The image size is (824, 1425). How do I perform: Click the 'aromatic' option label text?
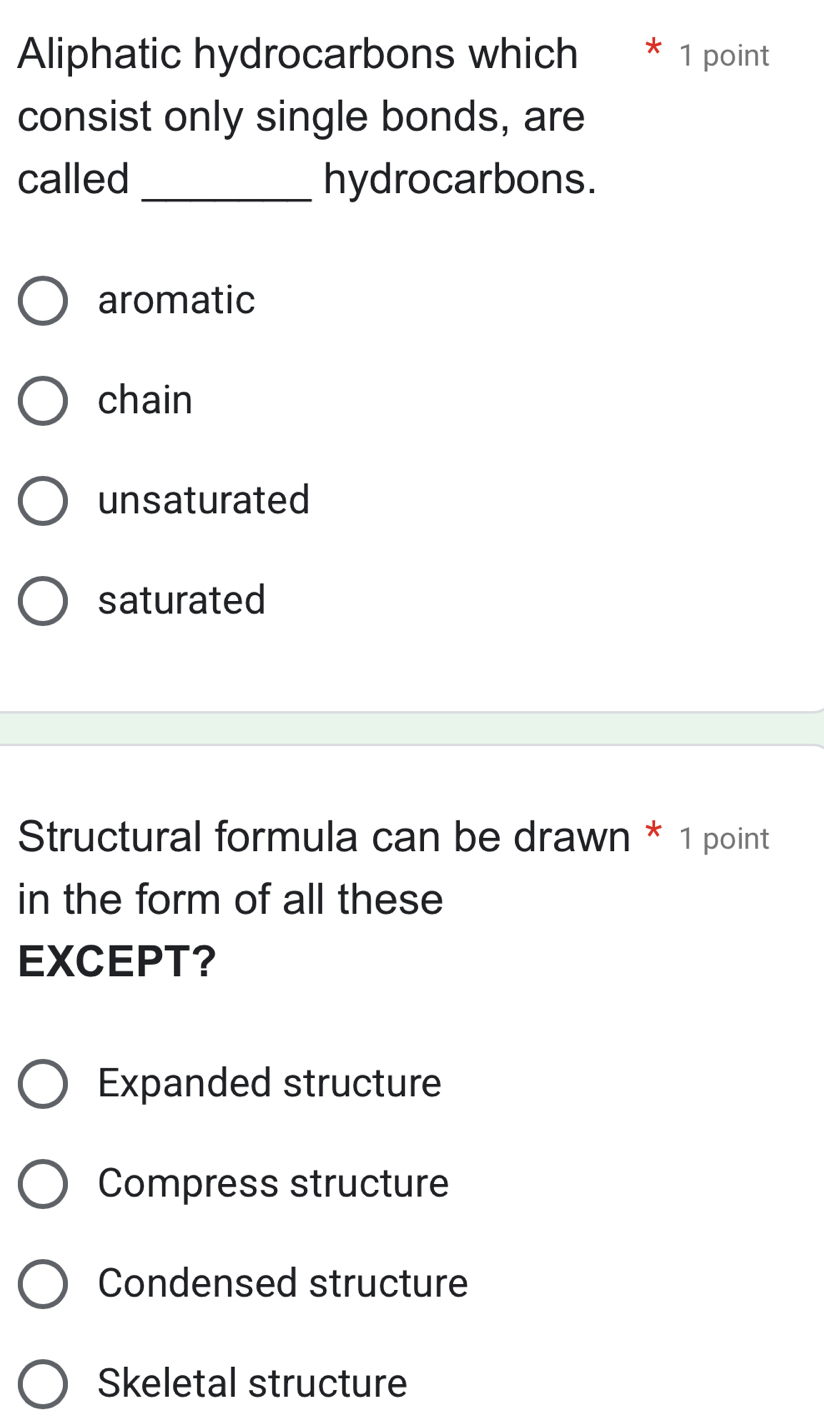pyautogui.click(x=177, y=300)
